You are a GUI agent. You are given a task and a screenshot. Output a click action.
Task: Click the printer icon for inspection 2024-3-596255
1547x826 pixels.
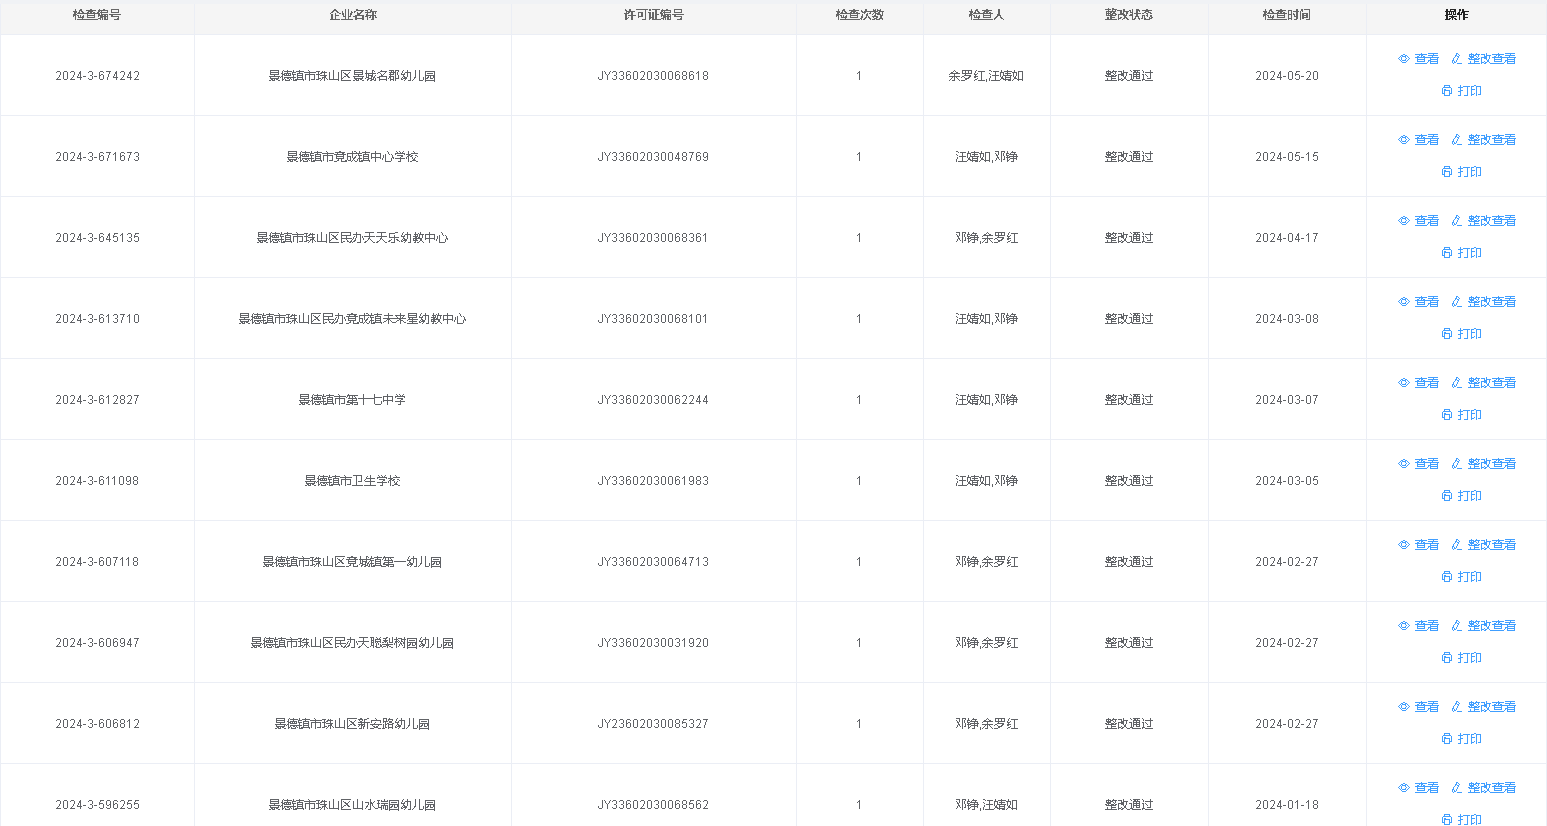[x=1447, y=820]
